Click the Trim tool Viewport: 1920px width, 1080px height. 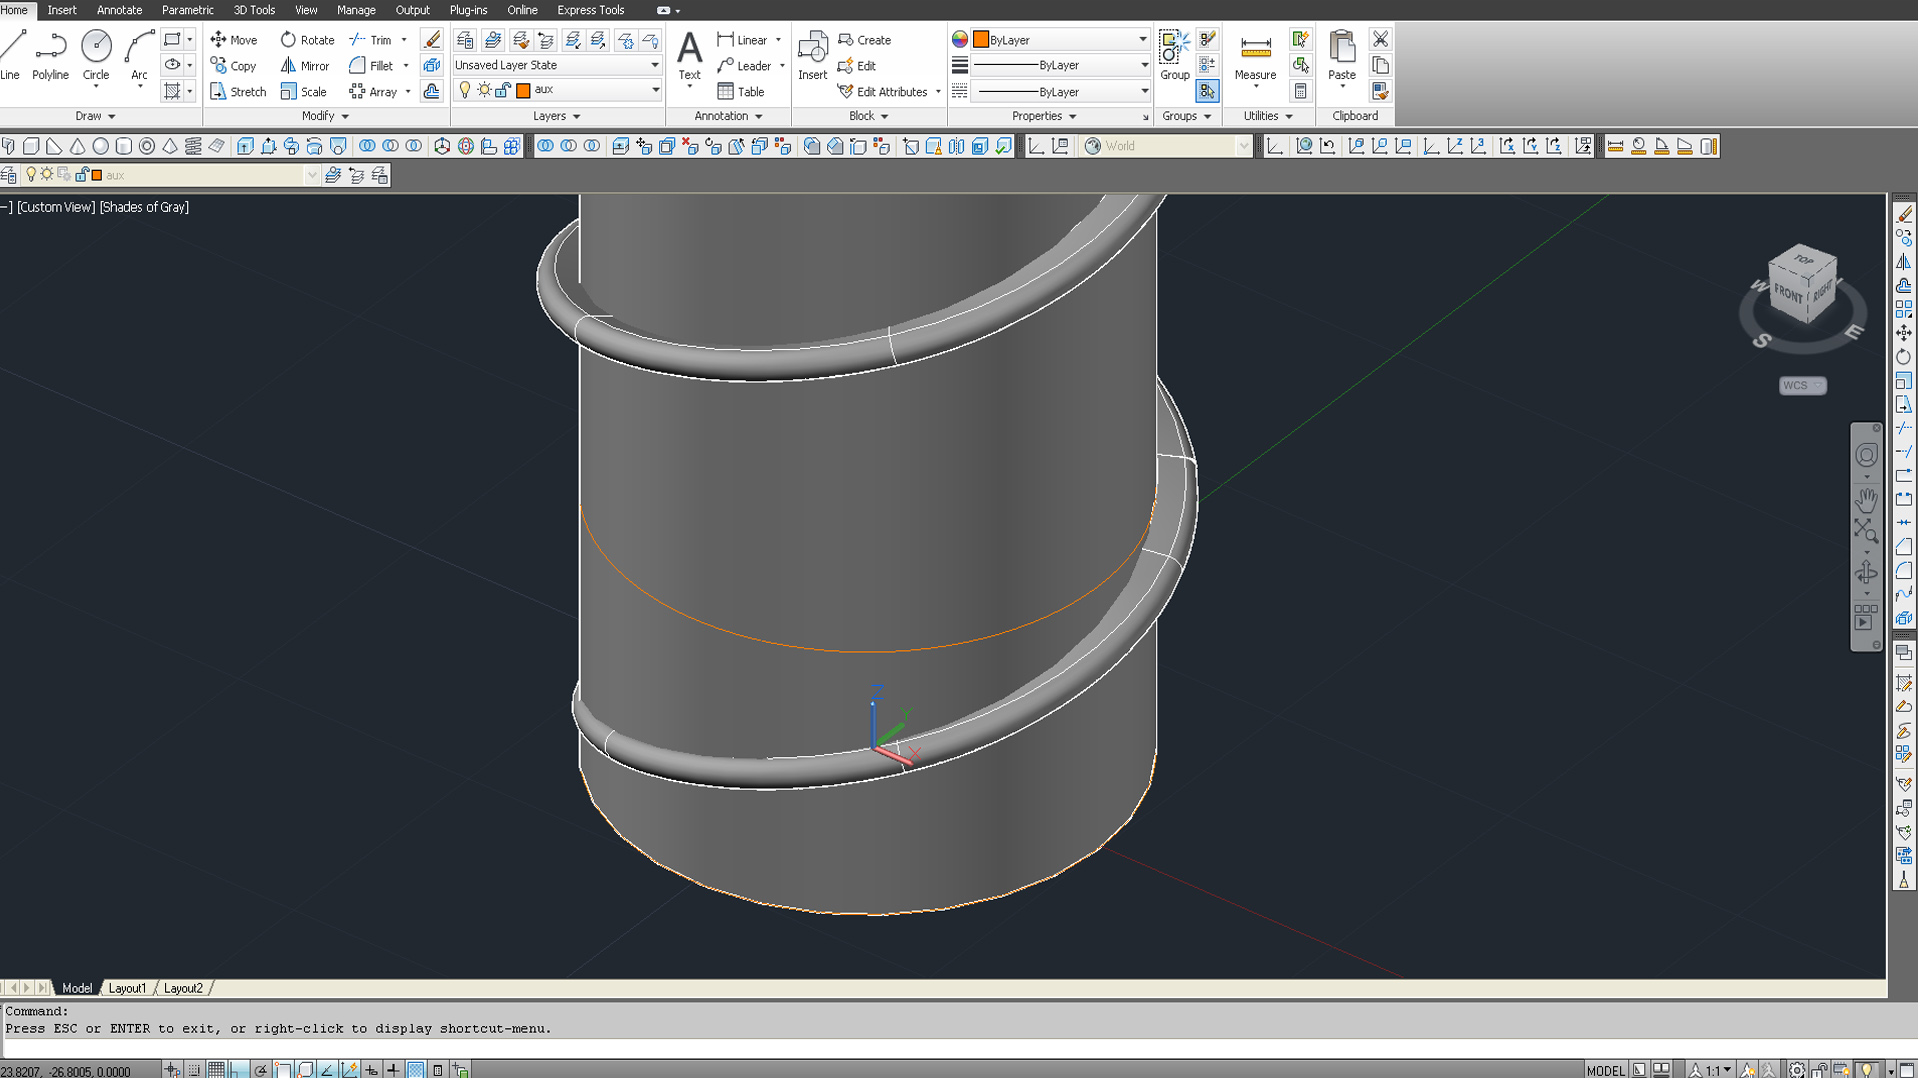tap(371, 40)
